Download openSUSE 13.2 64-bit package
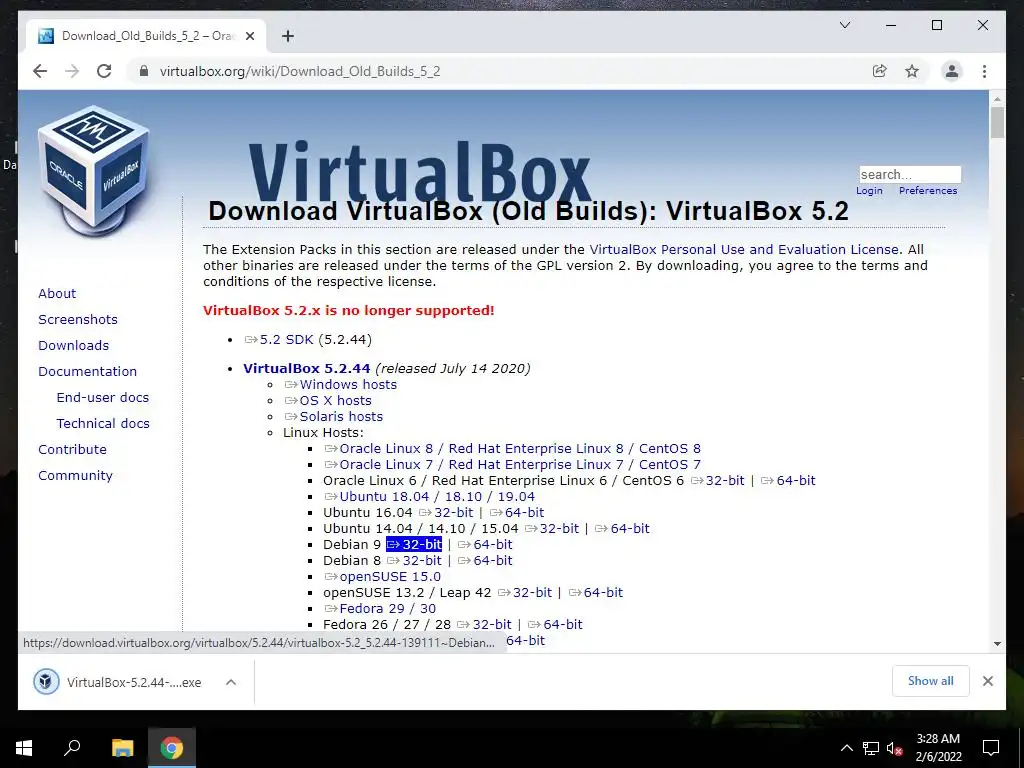1024x768 pixels. 596,592
